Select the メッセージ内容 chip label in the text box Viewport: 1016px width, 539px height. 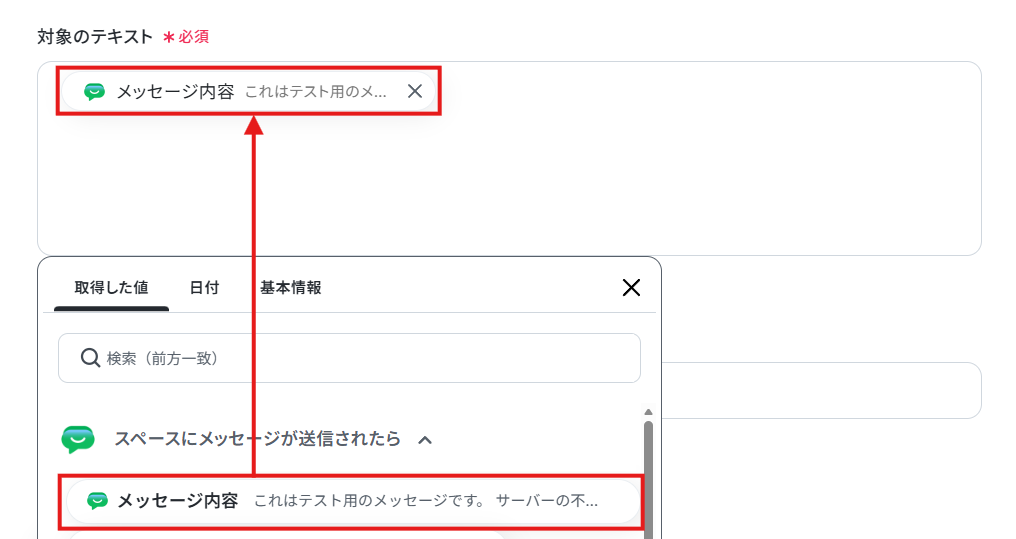coord(176,92)
